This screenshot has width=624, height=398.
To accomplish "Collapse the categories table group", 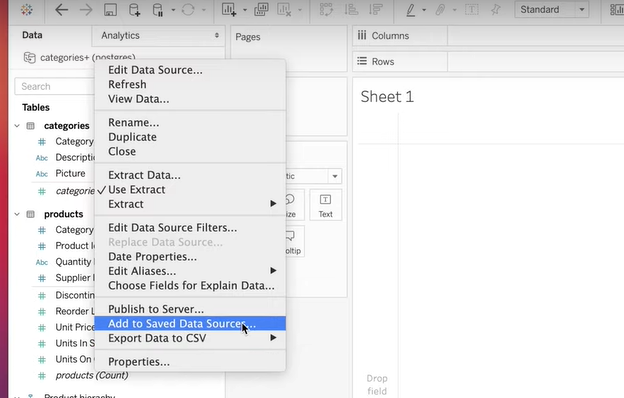I will pyautogui.click(x=17, y=126).
